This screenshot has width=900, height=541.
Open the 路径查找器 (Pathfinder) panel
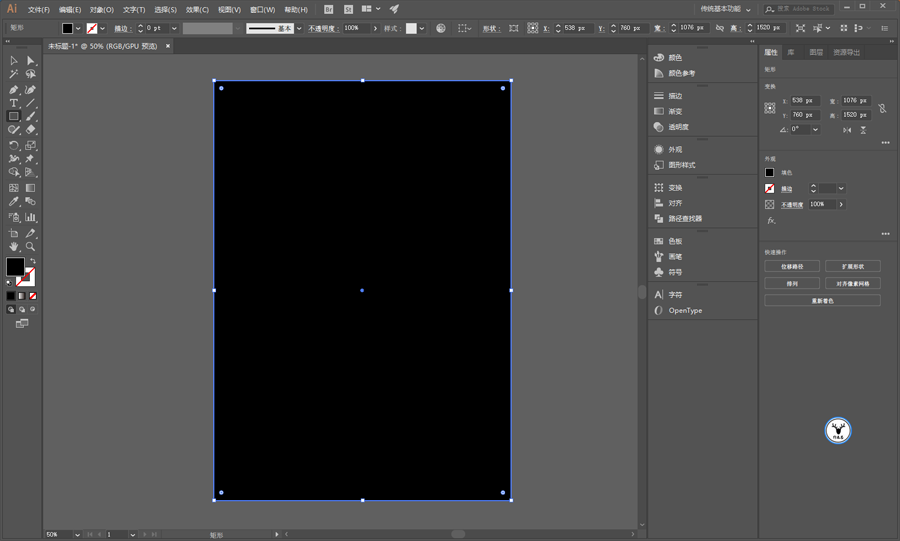click(x=685, y=218)
